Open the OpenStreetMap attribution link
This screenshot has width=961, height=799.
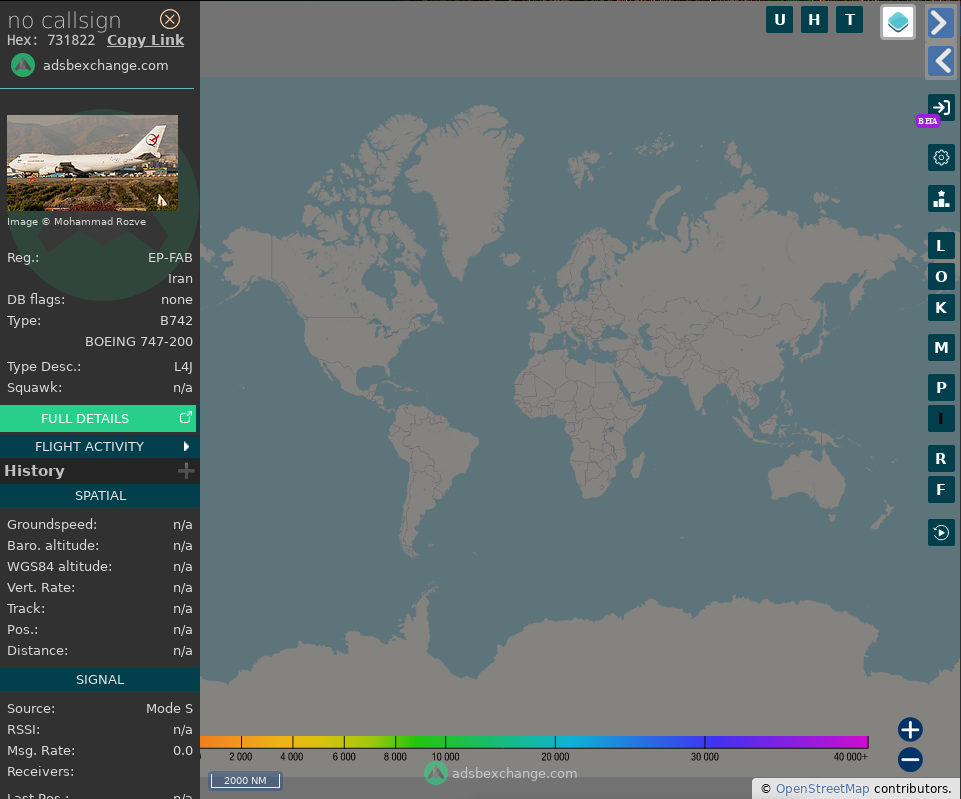pos(822,789)
